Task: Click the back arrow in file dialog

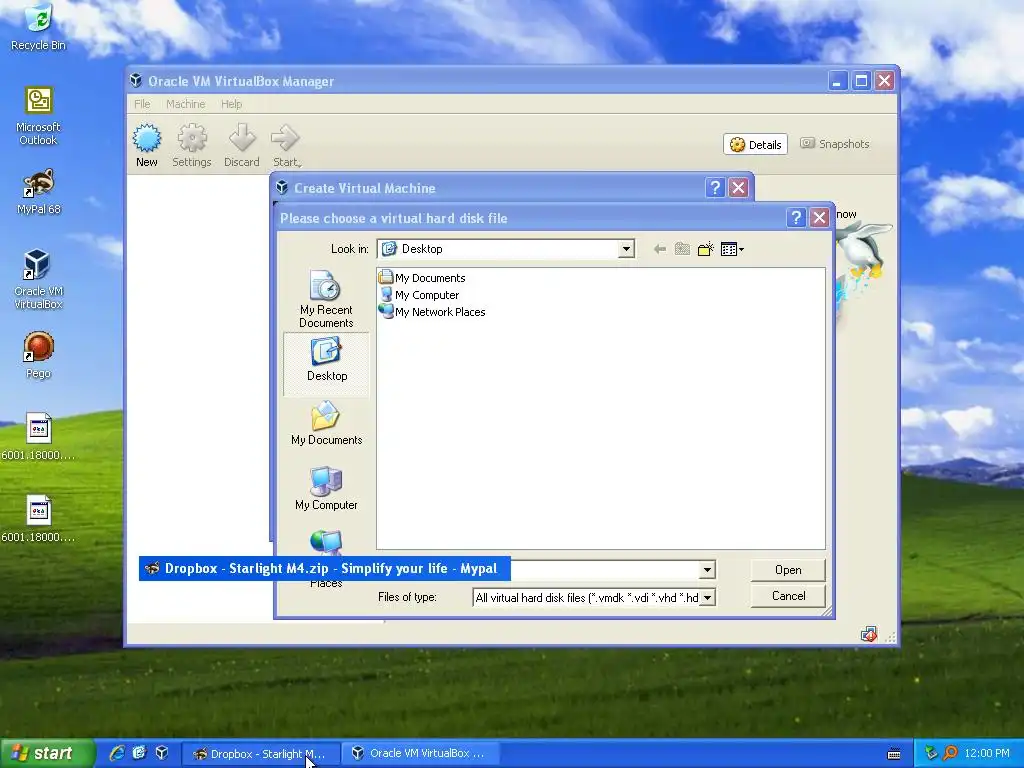Action: pos(660,249)
